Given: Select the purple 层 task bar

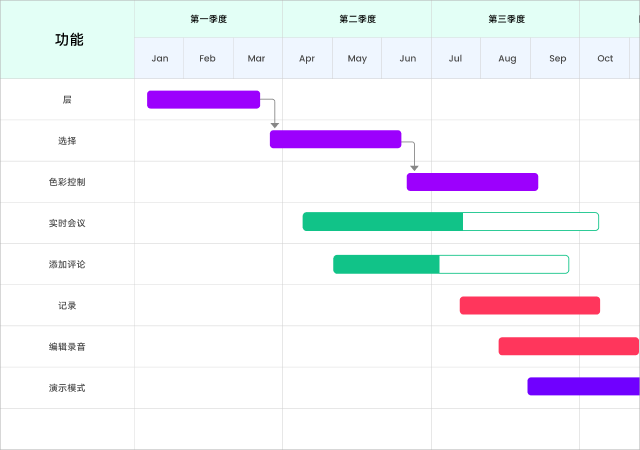Looking at the screenshot, I should (x=203, y=100).
